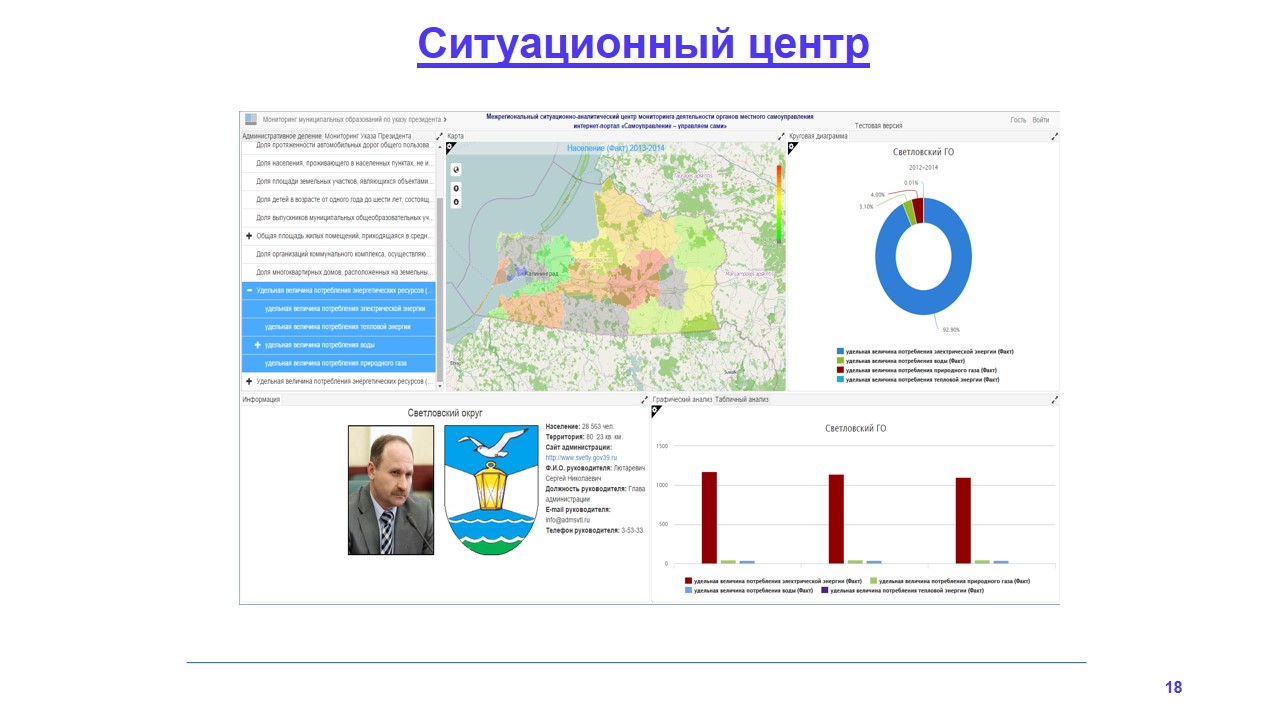The image size is (1280, 720).
Task: Select 'удельная величина потребления природного газа' tree row
Action: point(339,363)
